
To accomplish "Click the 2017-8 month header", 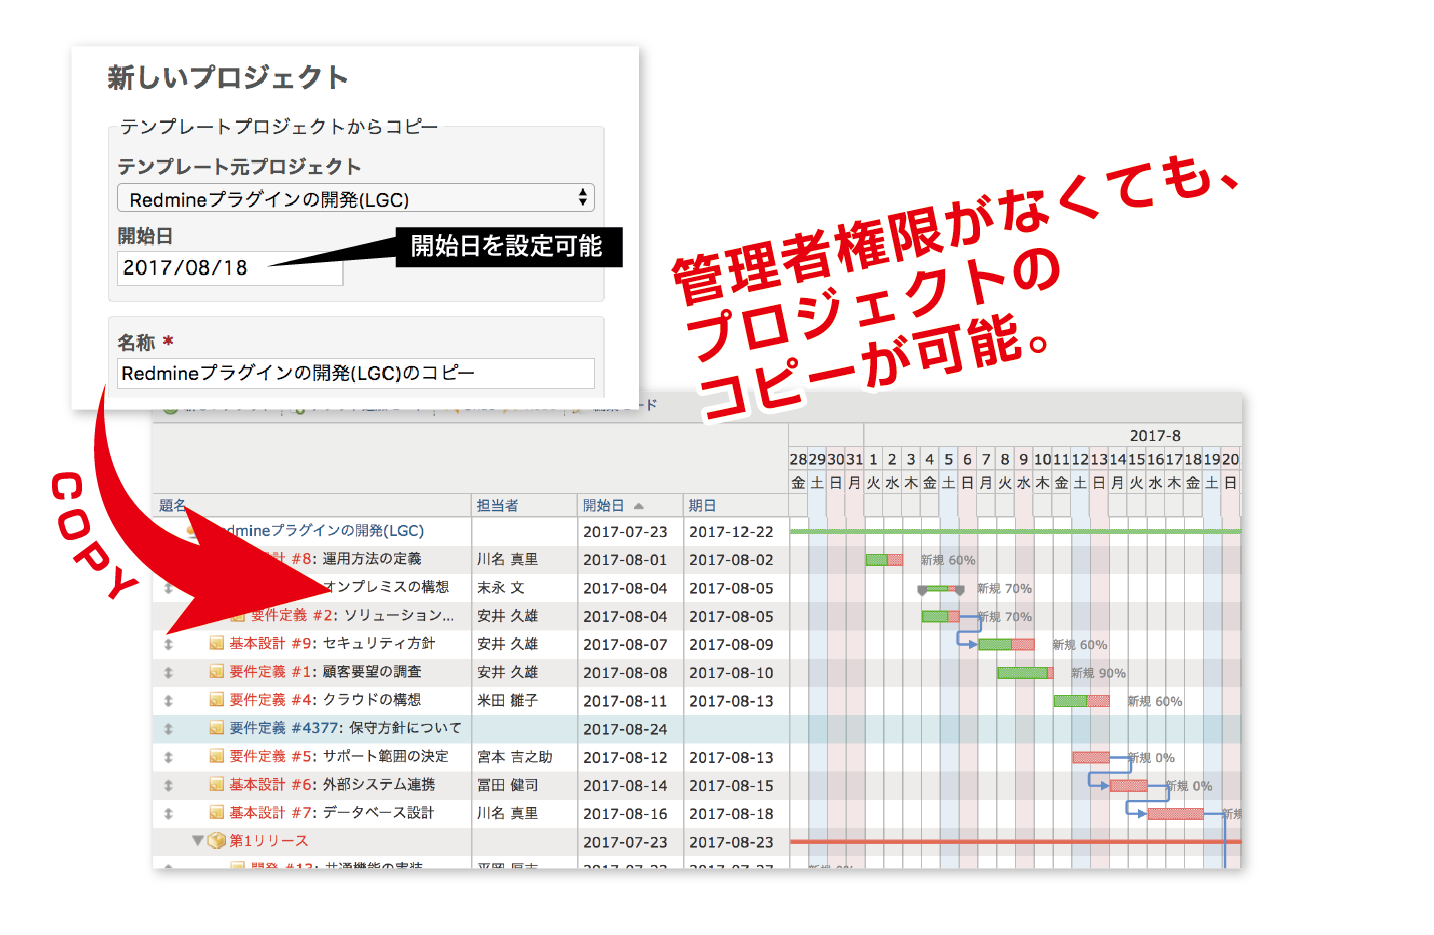I will [x=1155, y=436].
